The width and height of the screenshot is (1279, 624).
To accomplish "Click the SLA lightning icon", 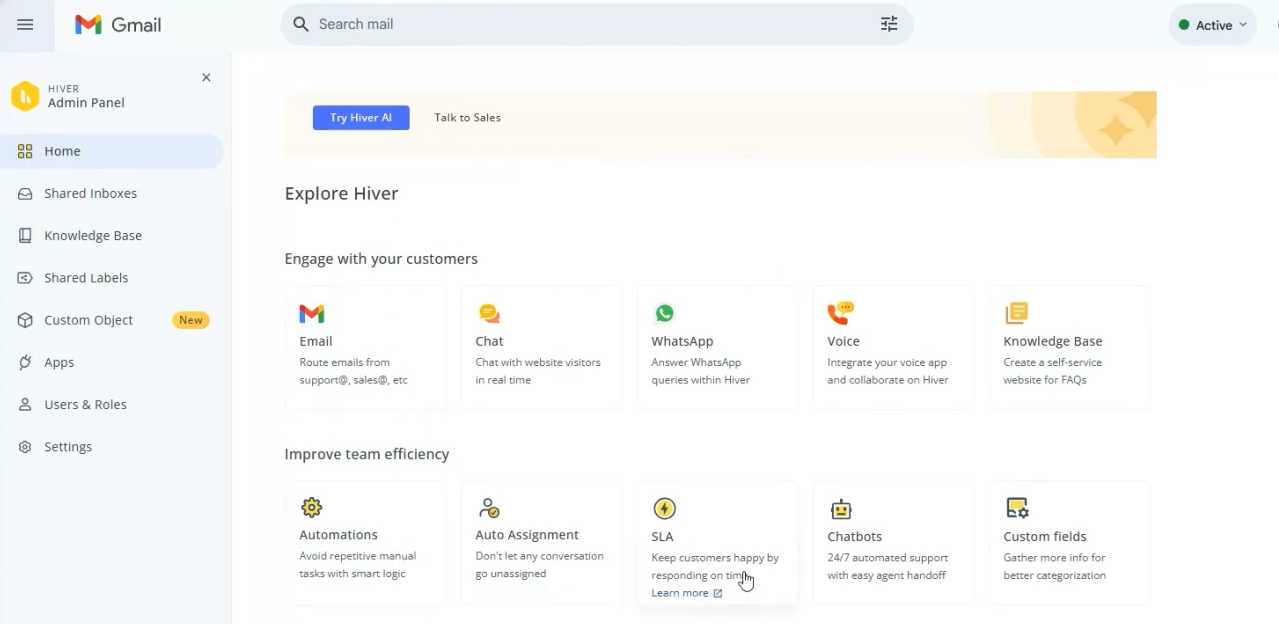I will tap(664, 508).
